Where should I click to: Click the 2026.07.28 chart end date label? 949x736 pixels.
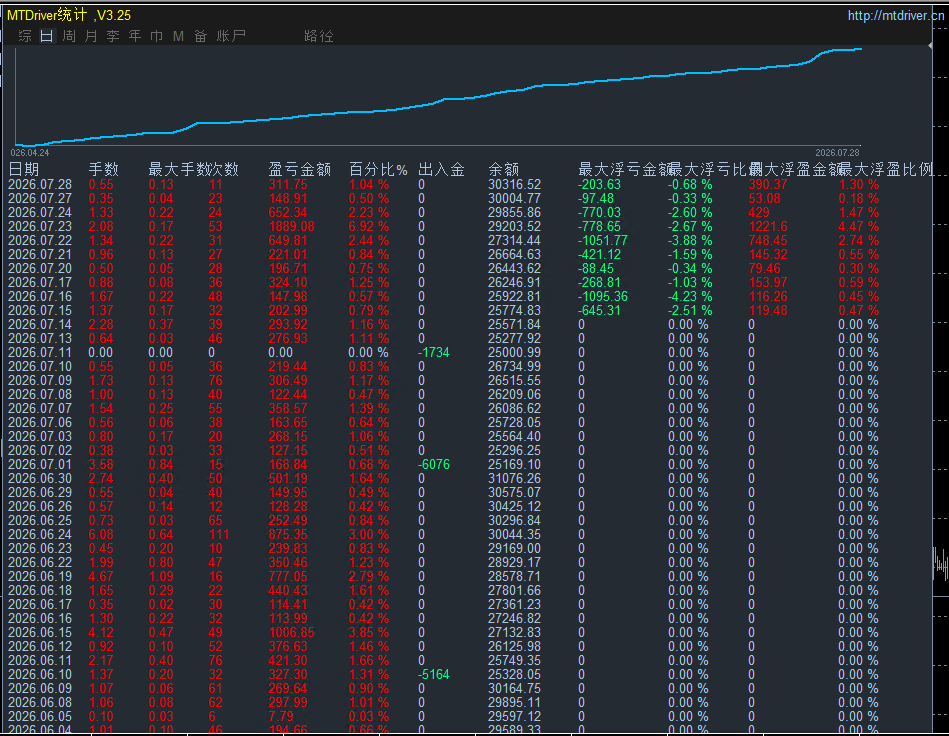click(x=837, y=153)
